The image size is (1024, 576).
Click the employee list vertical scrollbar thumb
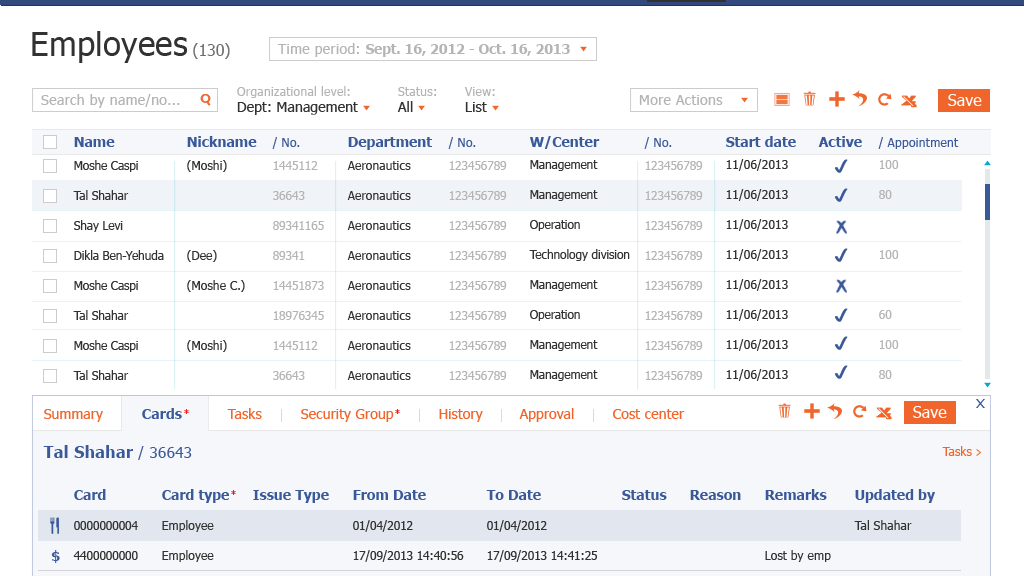987,200
